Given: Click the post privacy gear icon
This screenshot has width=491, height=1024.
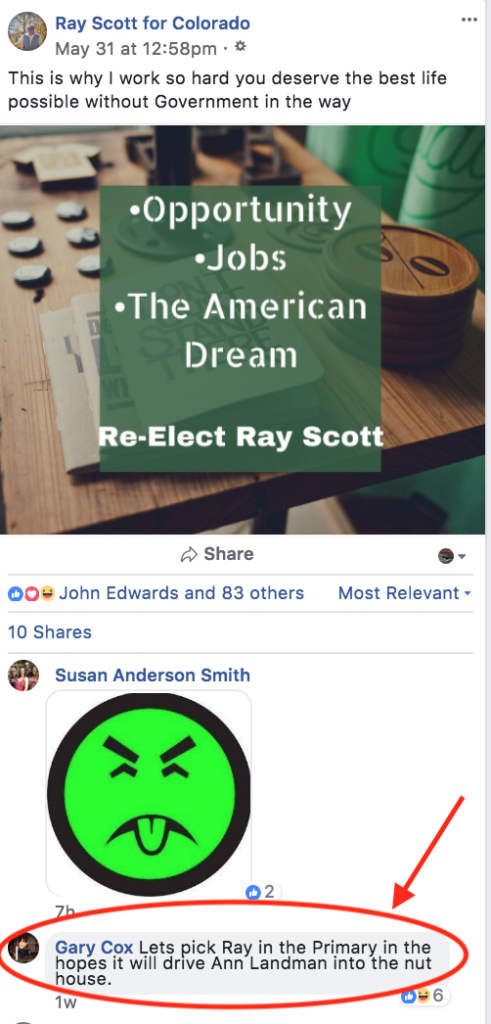Looking at the screenshot, I should (240, 47).
